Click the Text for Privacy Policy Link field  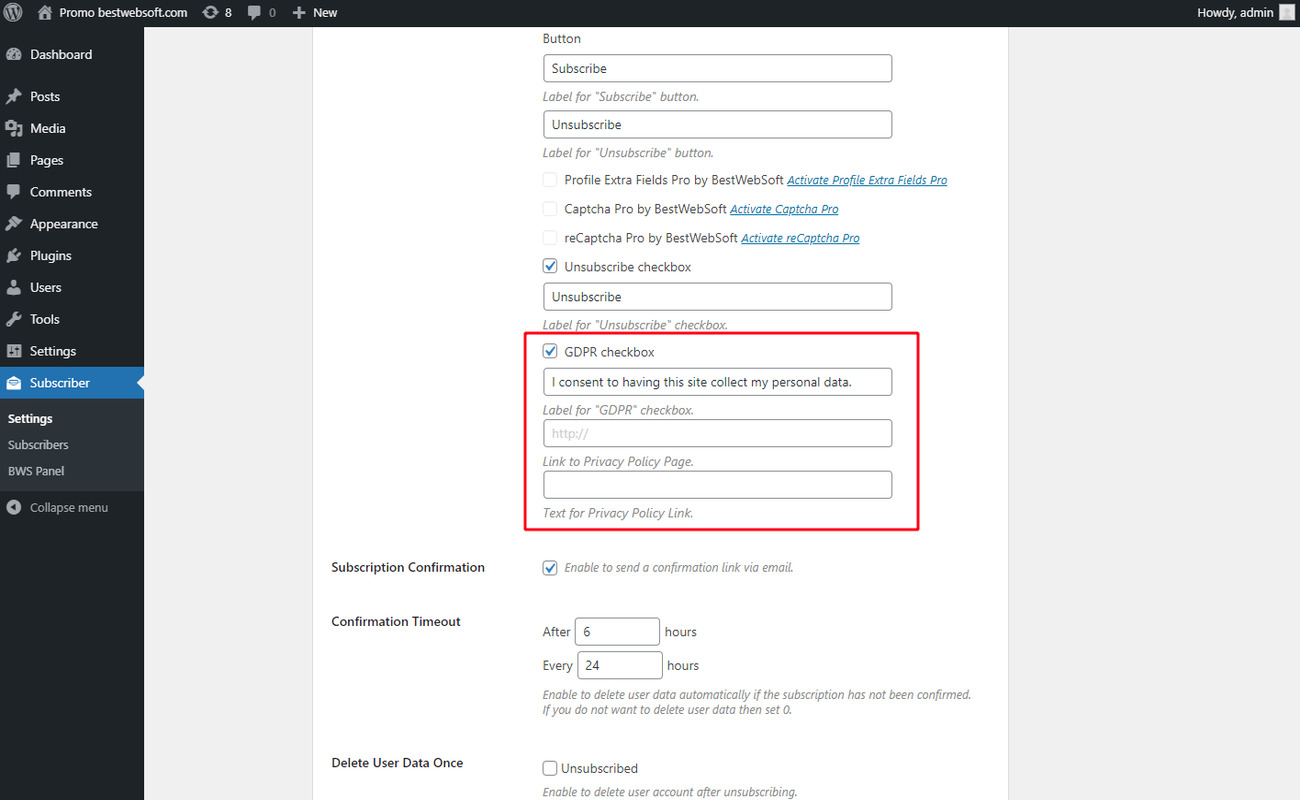(717, 485)
